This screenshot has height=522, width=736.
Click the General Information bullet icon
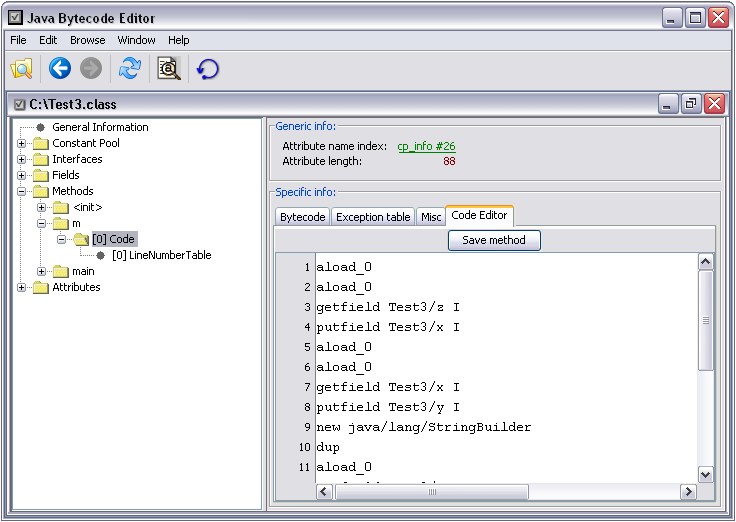(x=41, y=127)
